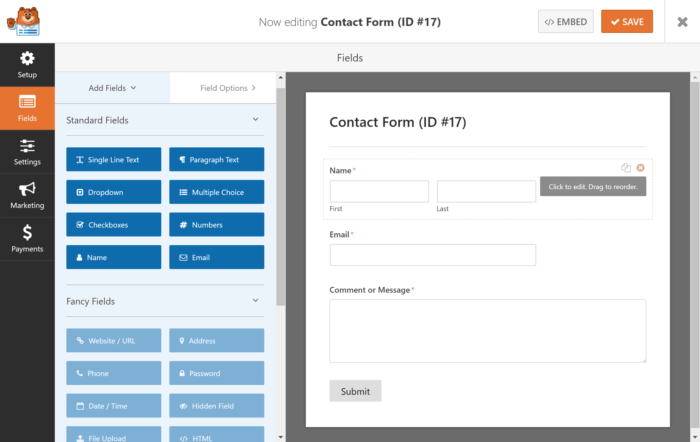Collapse the Fancy Fields section
Screen dimensions: 700x442
(255, 301)
